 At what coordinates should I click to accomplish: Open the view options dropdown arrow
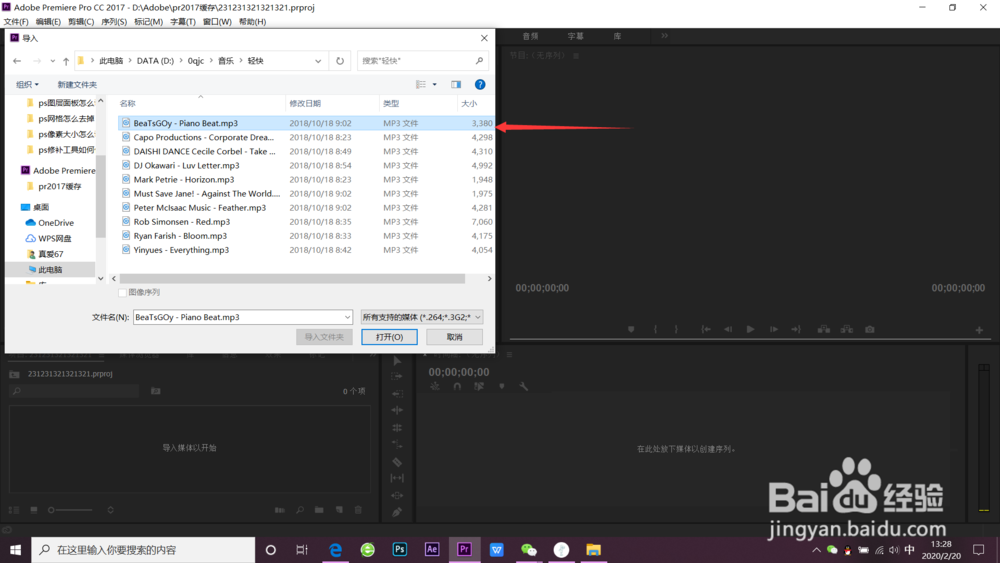[x=435, y=84]
